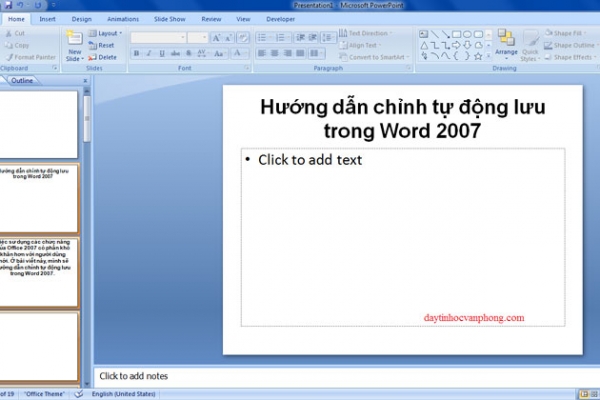The height and width of the screenshot is (400, 600).
Task: Select the Text Box shape
Action: coord(424,34)
